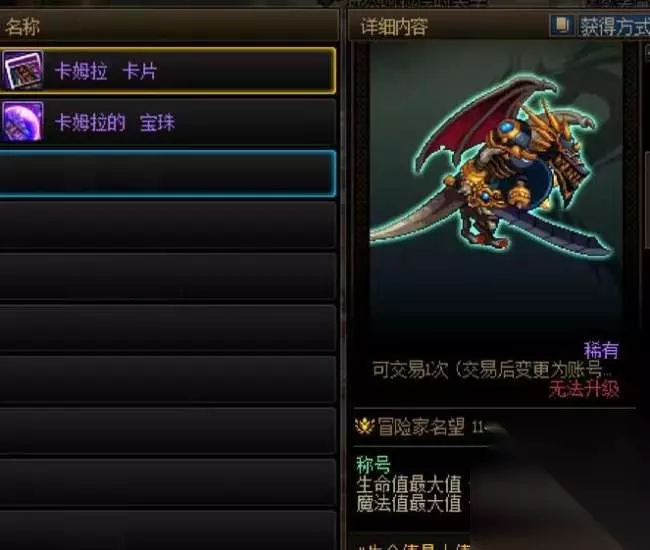Click the 魔法值最大值 stat line
650x550 pixels.
[409, 504]
